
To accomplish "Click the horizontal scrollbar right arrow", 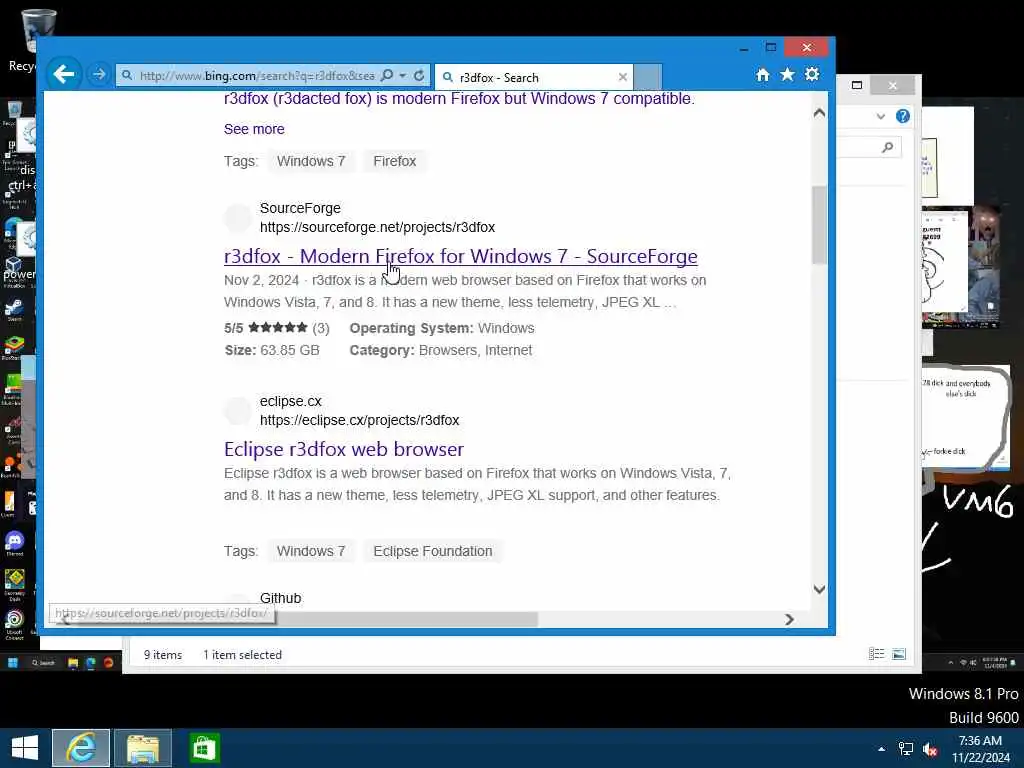I will click(x=789, y=619).
